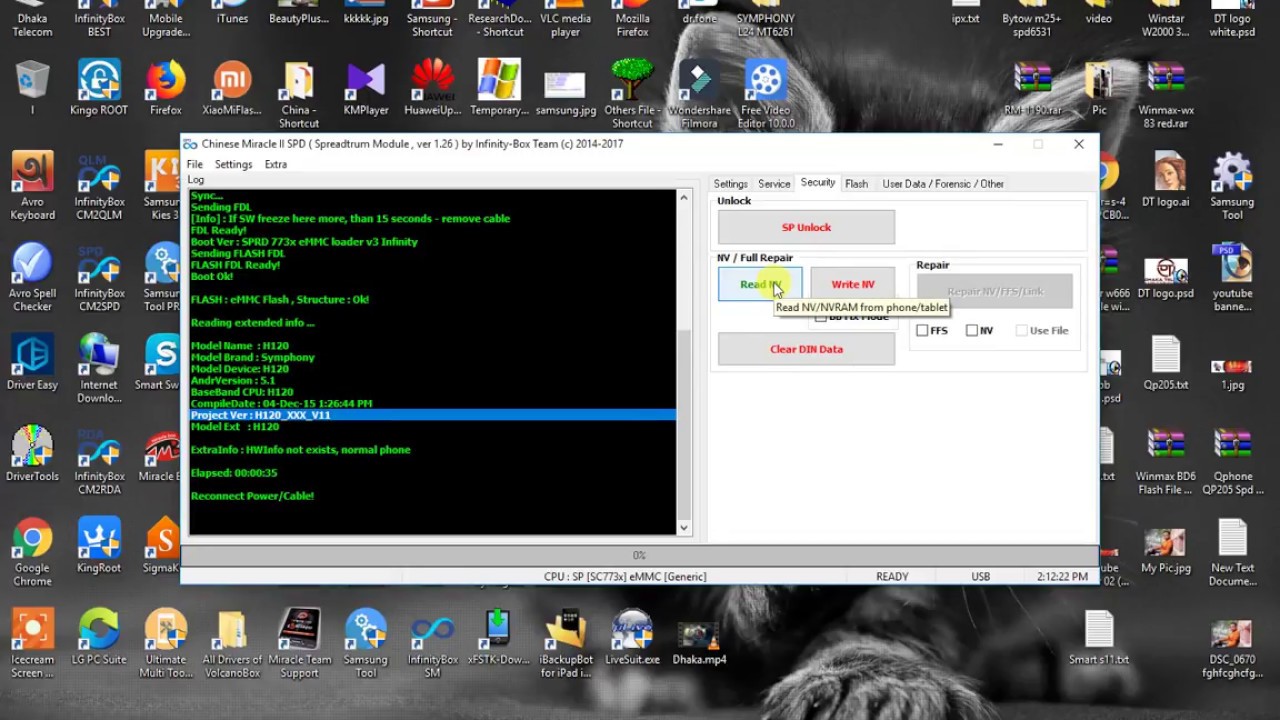Open the KingRoot desktop icon

99,546
